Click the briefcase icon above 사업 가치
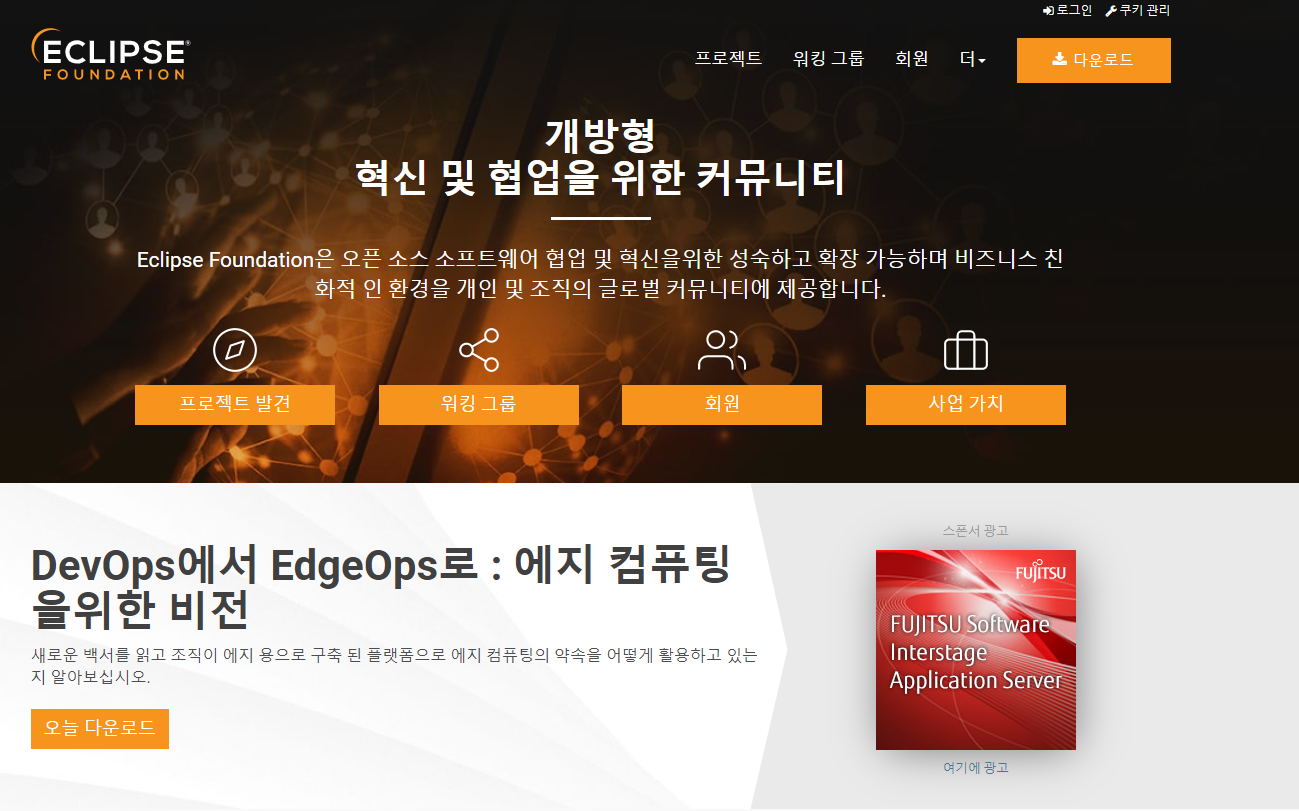 966,350
